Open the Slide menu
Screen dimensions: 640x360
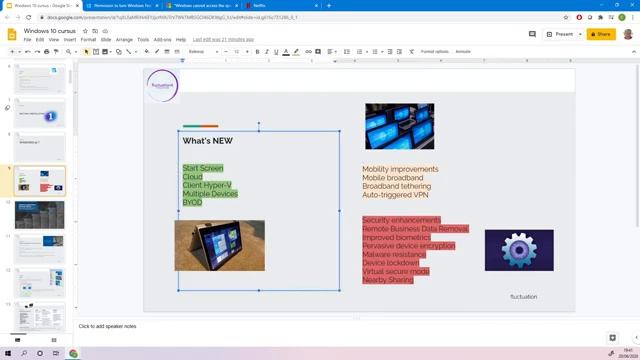click(106, 40)
